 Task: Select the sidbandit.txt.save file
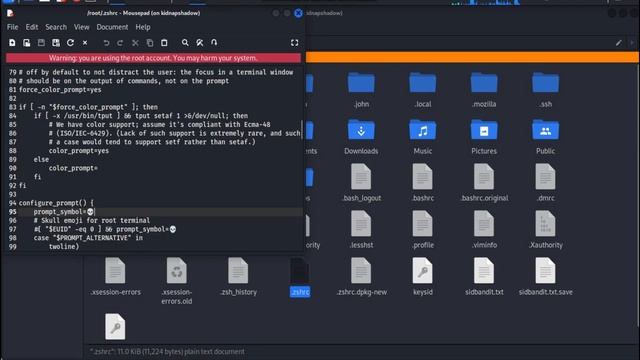pos(545,277)
